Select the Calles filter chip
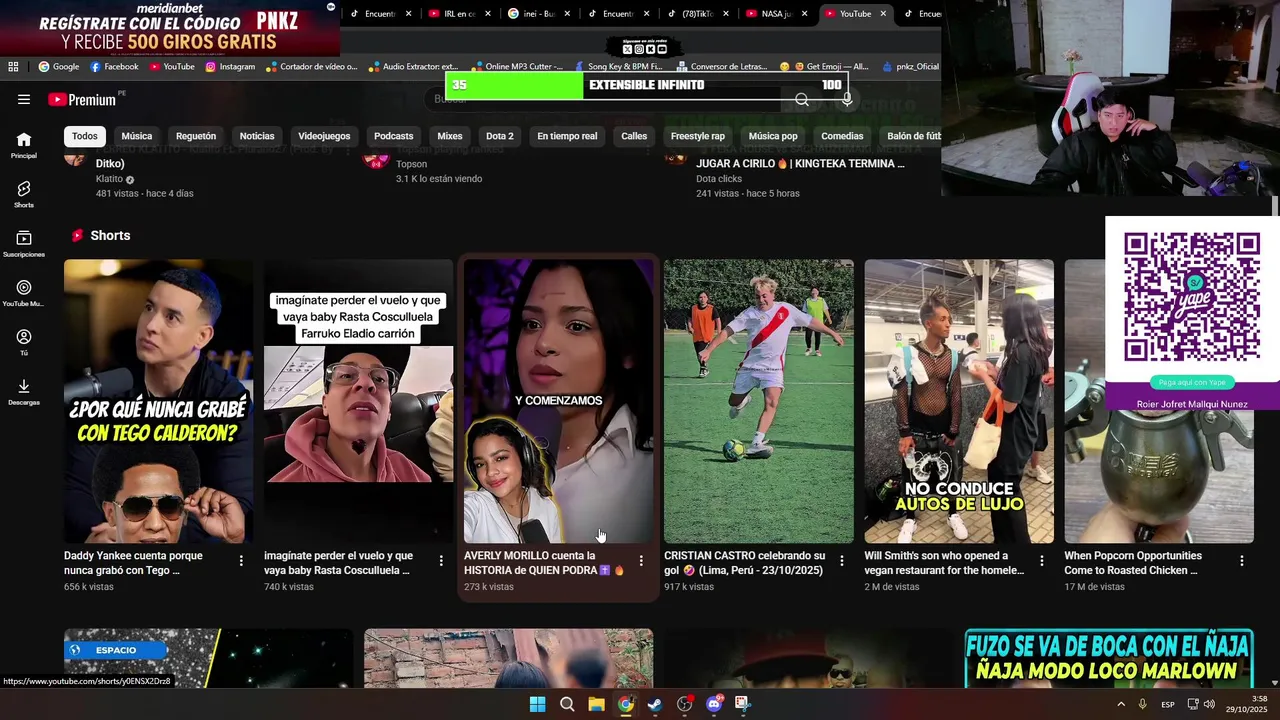Image resolution: width=1280 pixels, height=720 pixels. (x=634, y=136)
